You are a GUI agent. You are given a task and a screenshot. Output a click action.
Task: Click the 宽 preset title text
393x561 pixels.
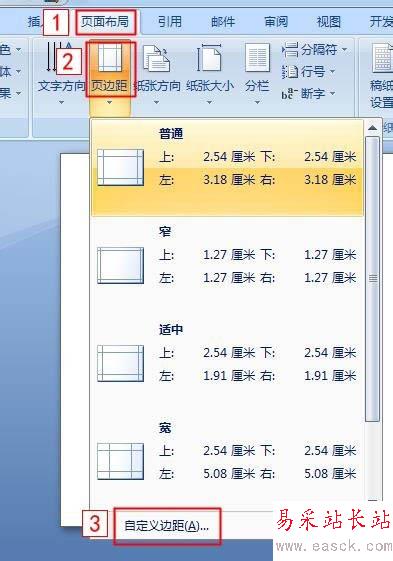tap(165, 428)
